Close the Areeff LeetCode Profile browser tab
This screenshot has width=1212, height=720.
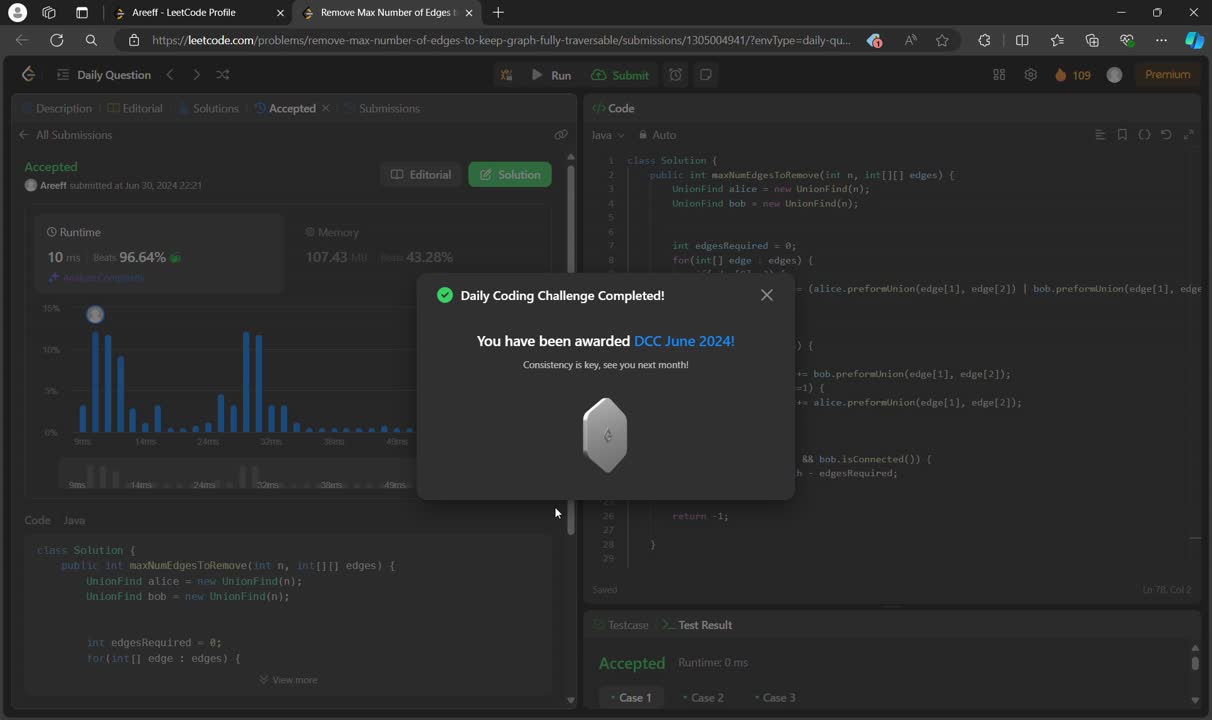point(280,13)
